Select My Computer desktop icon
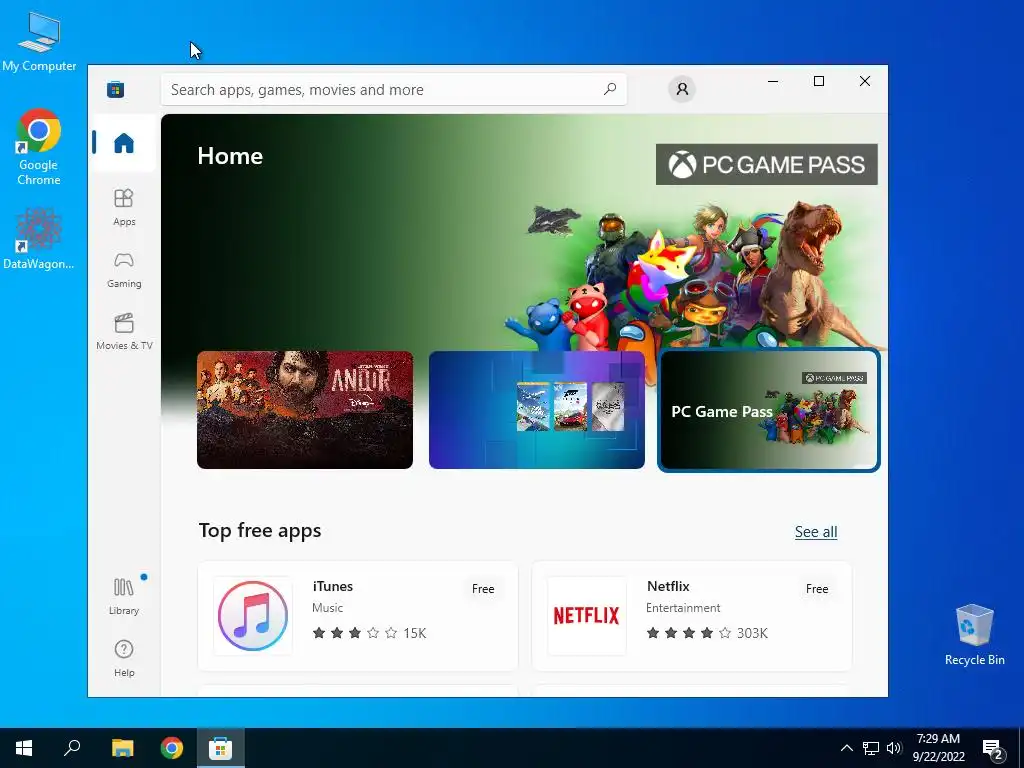The image size is (1024, 768). pos(39,42)
